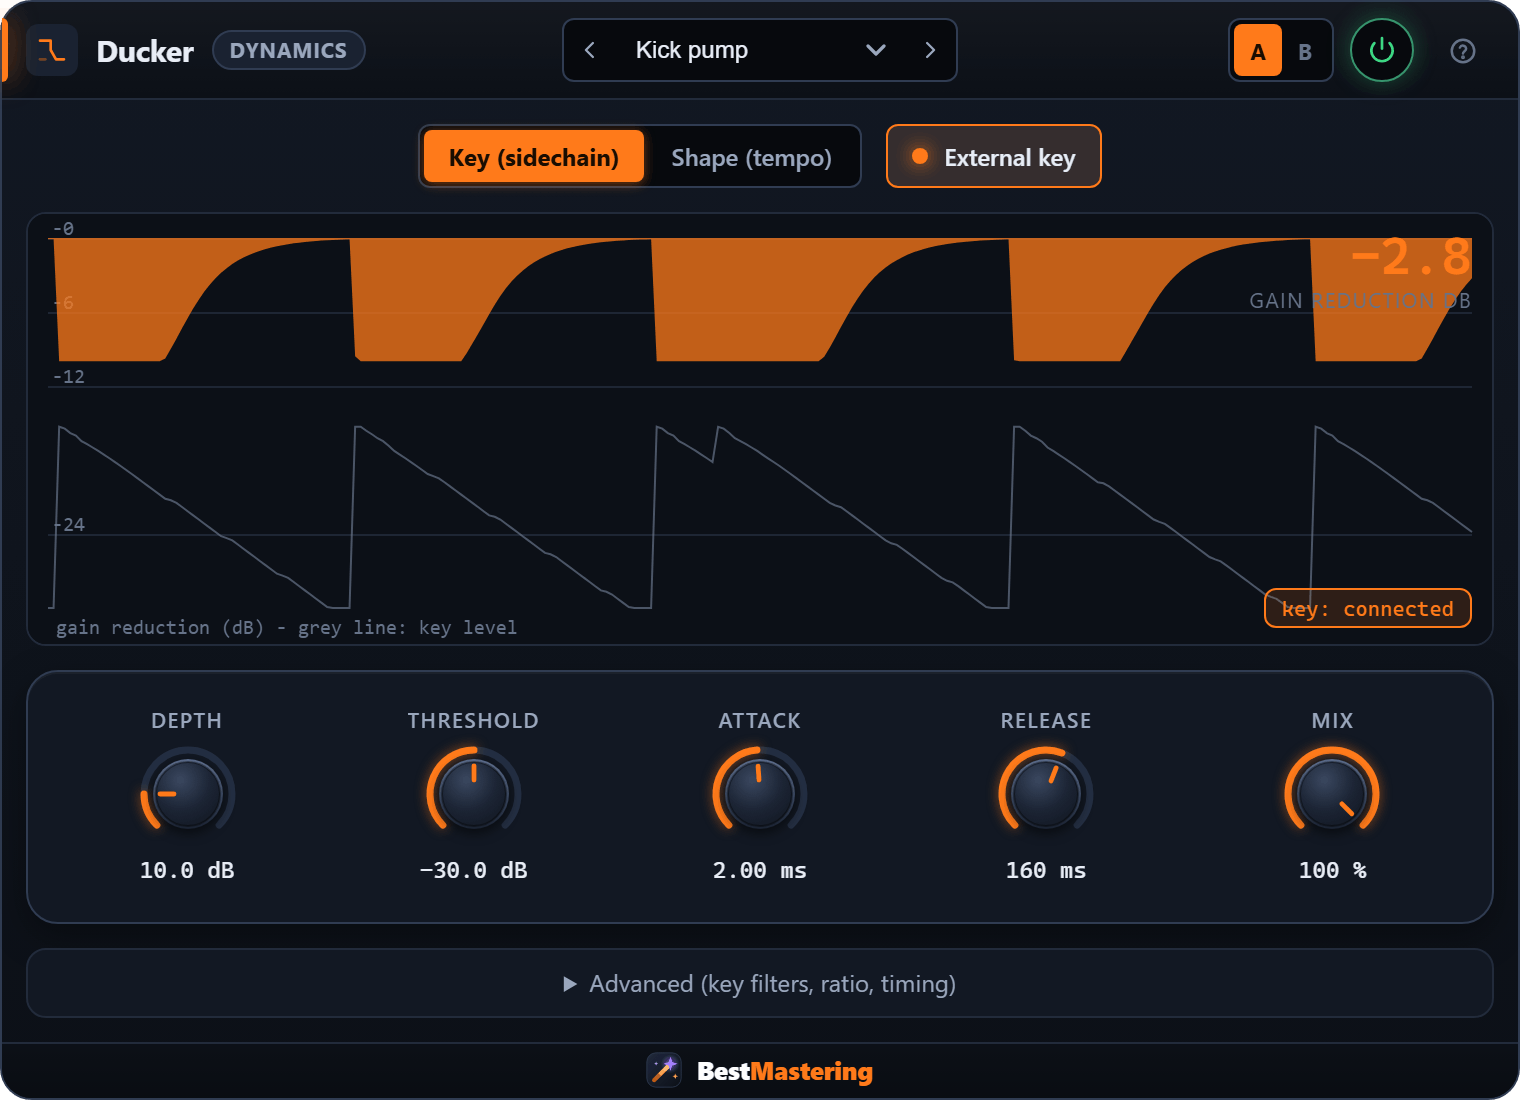Click the THRESHOLD label
The image size is (1520, 1100).
click(473, 720)
